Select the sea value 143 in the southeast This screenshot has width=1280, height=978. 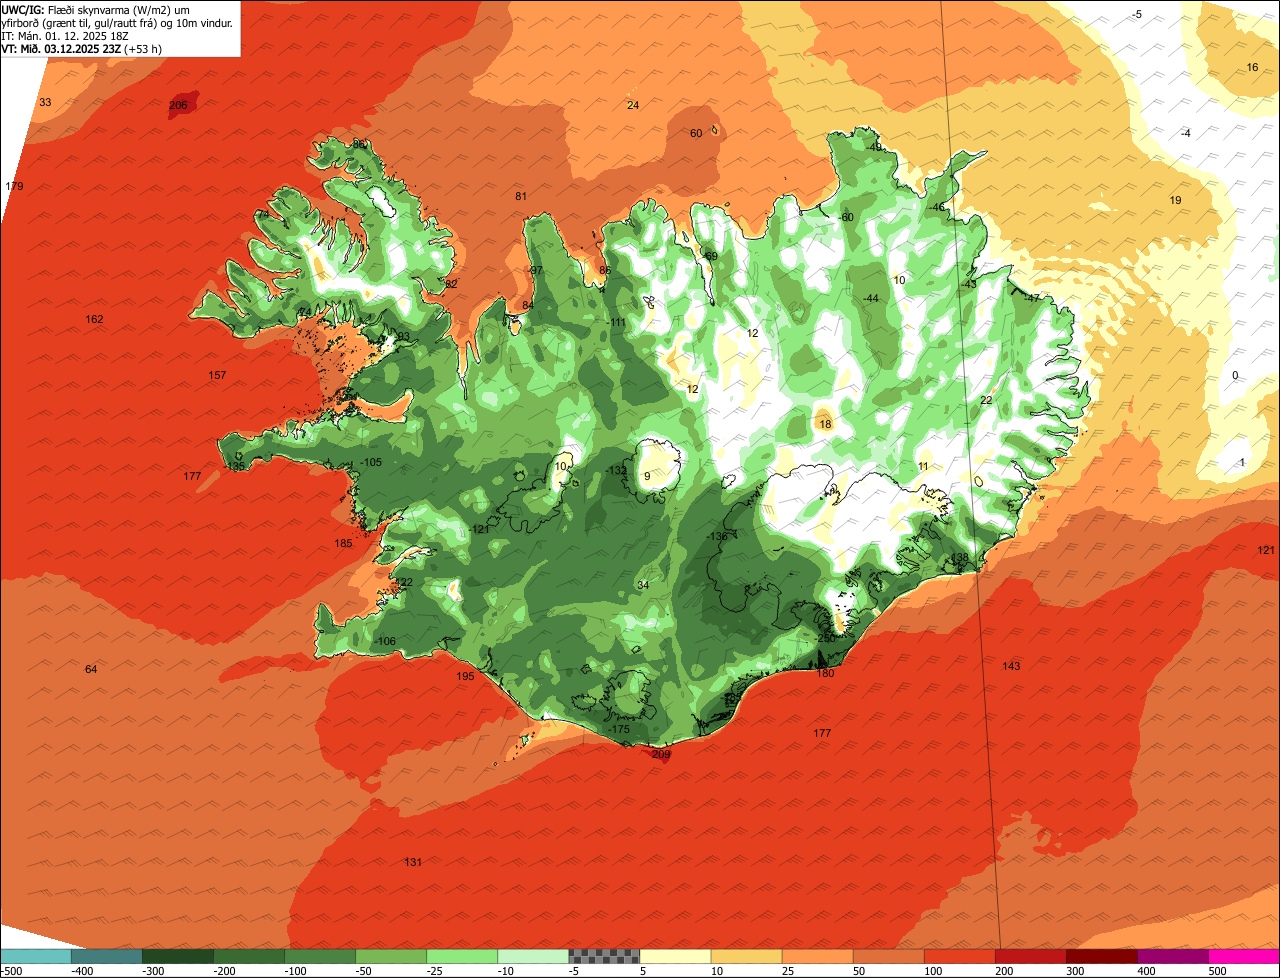tap(1011, 666)
